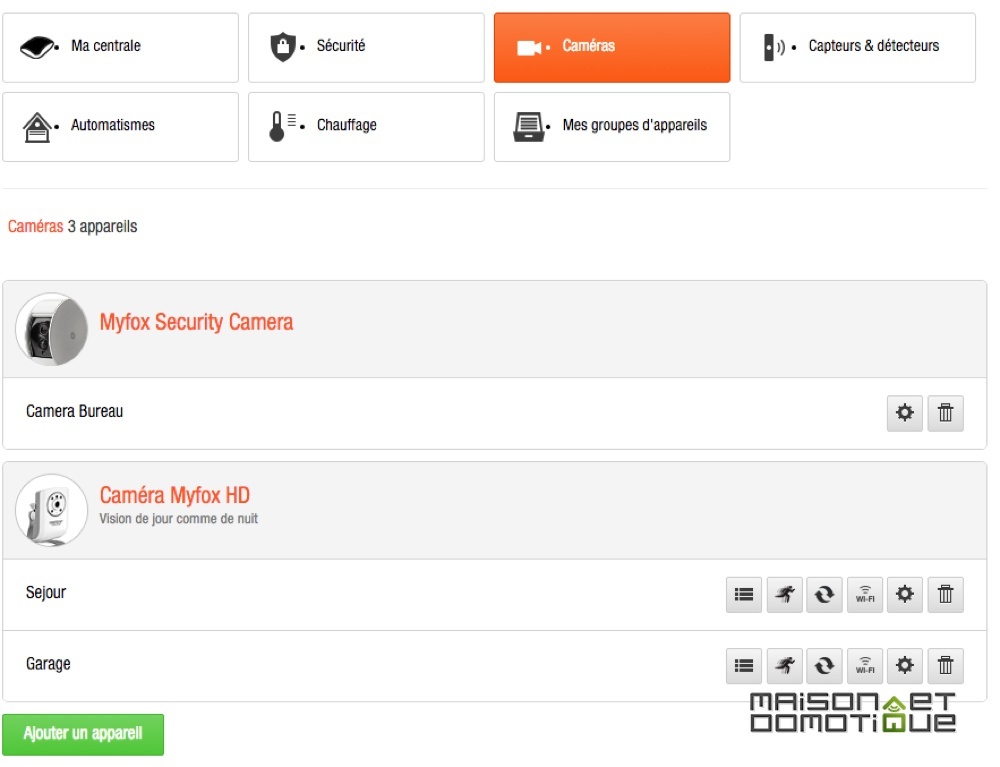Click the Caméra Myfox HD heading
Image resolution: width=1000 pixels, height=767 pixels.
pos(175,495)
